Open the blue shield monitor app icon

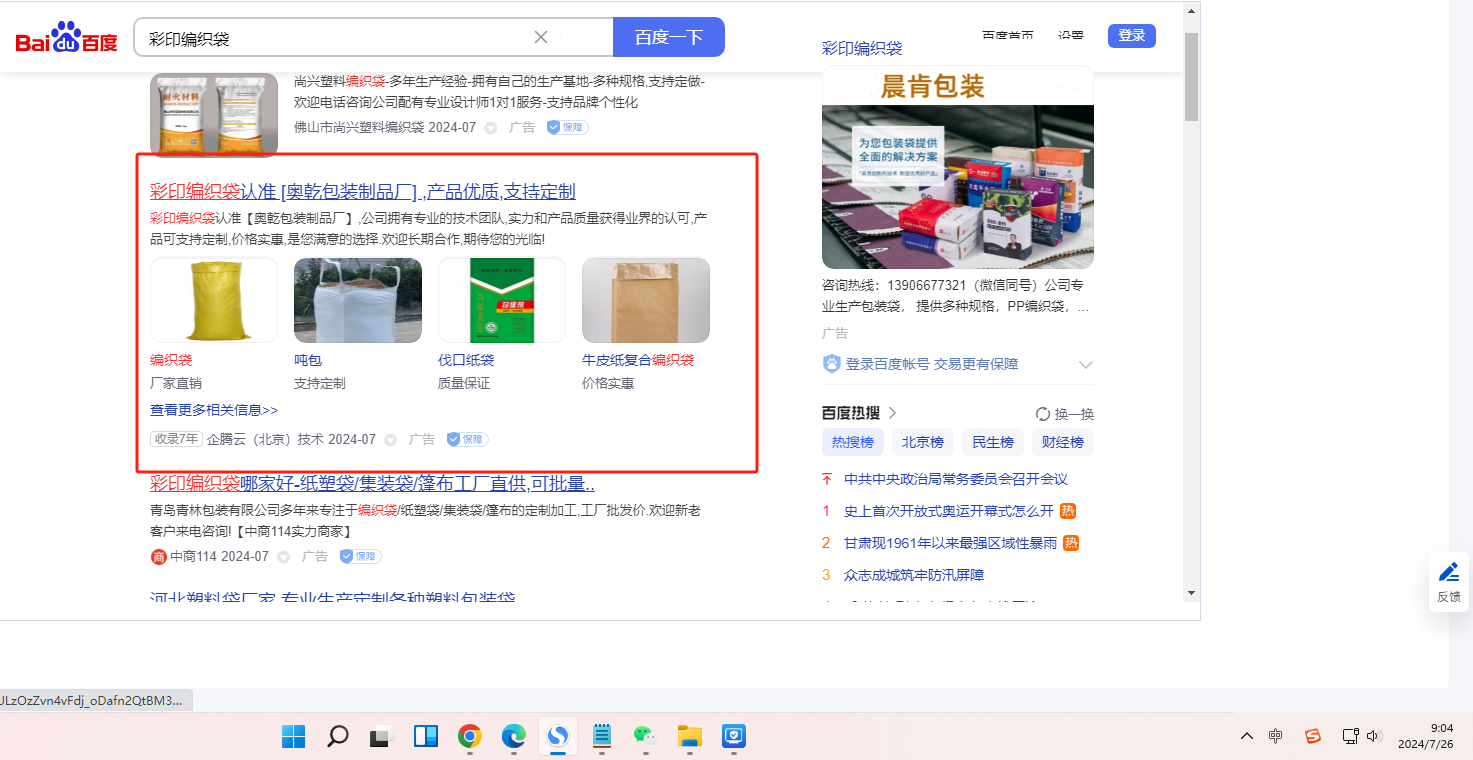click(x=734, y=737)
